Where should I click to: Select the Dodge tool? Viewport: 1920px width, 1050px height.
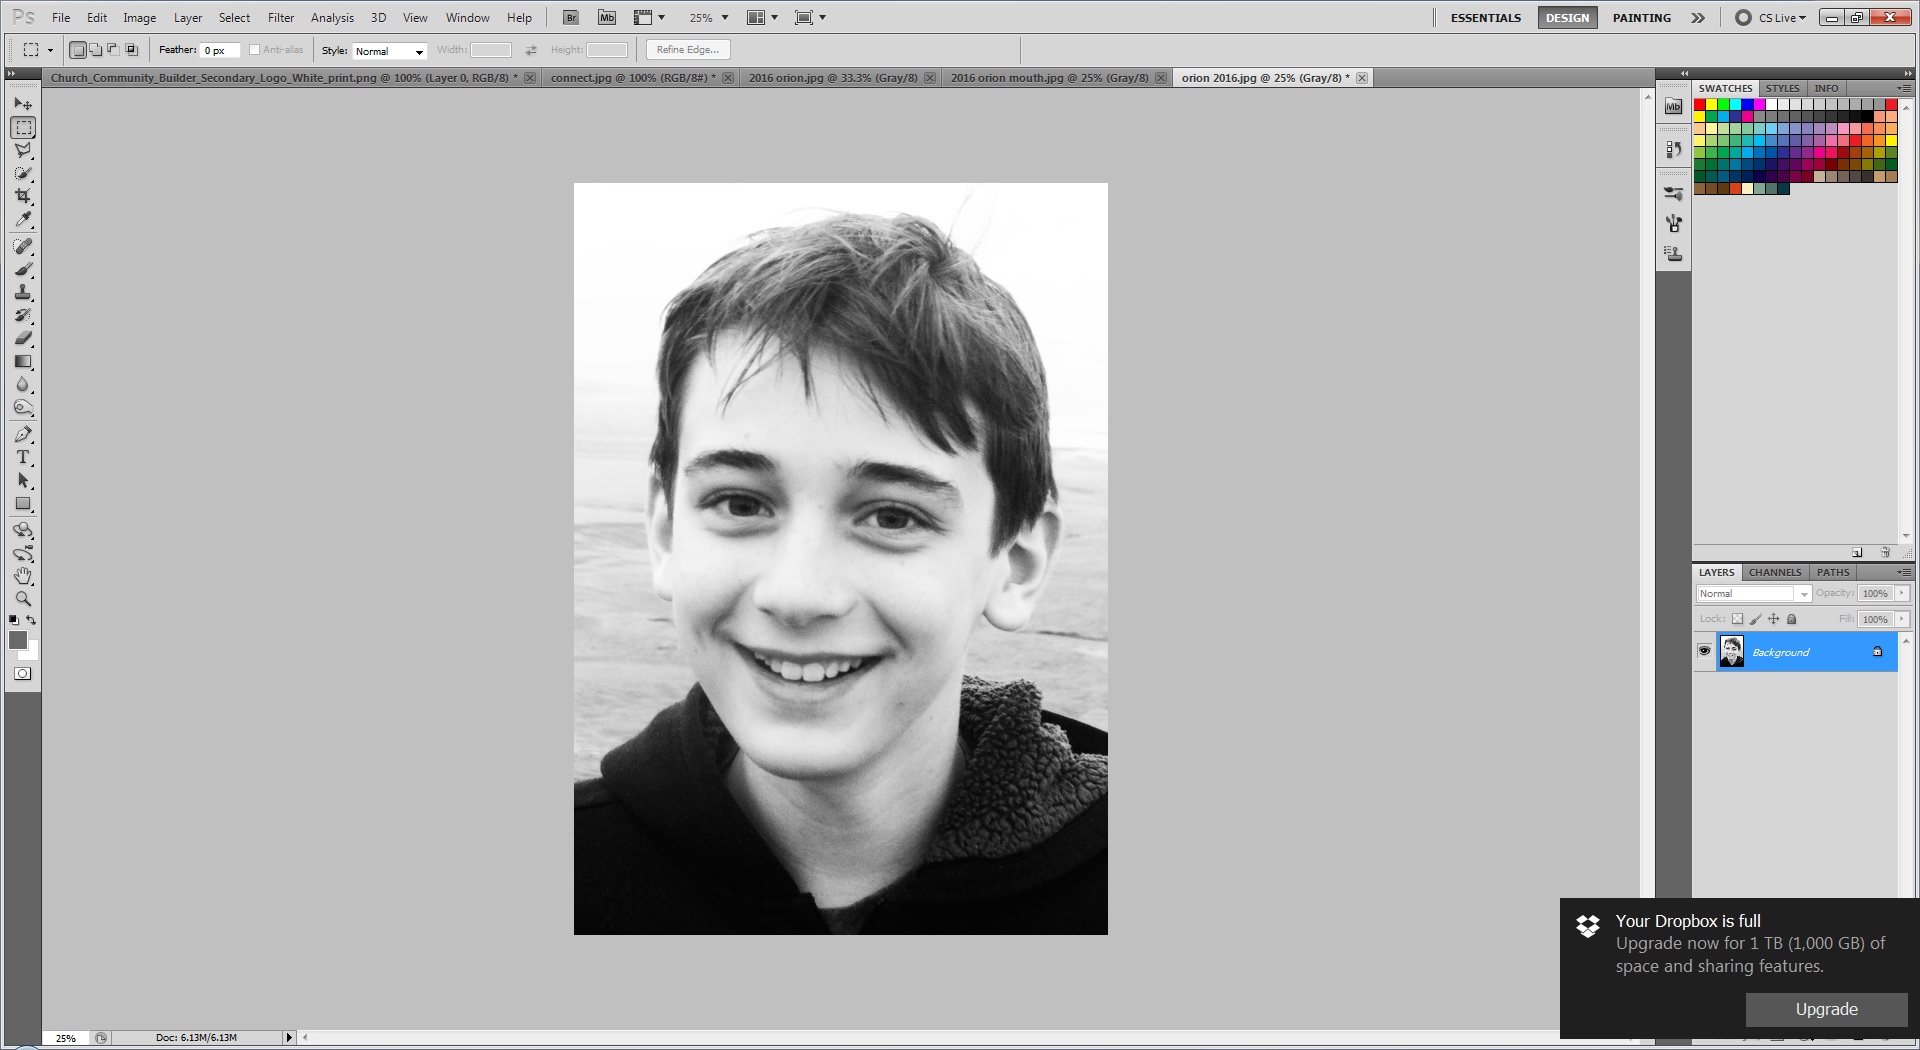coord(23,407)
